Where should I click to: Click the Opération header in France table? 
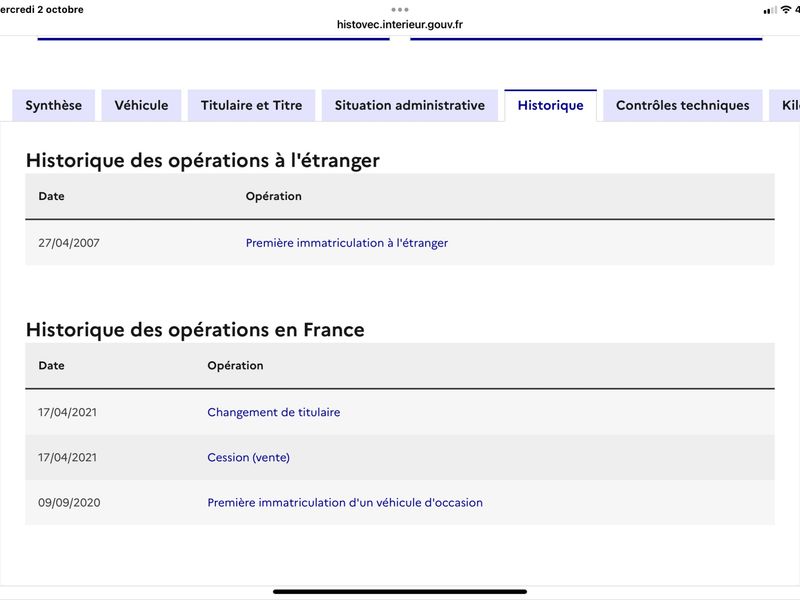point(235,366)
